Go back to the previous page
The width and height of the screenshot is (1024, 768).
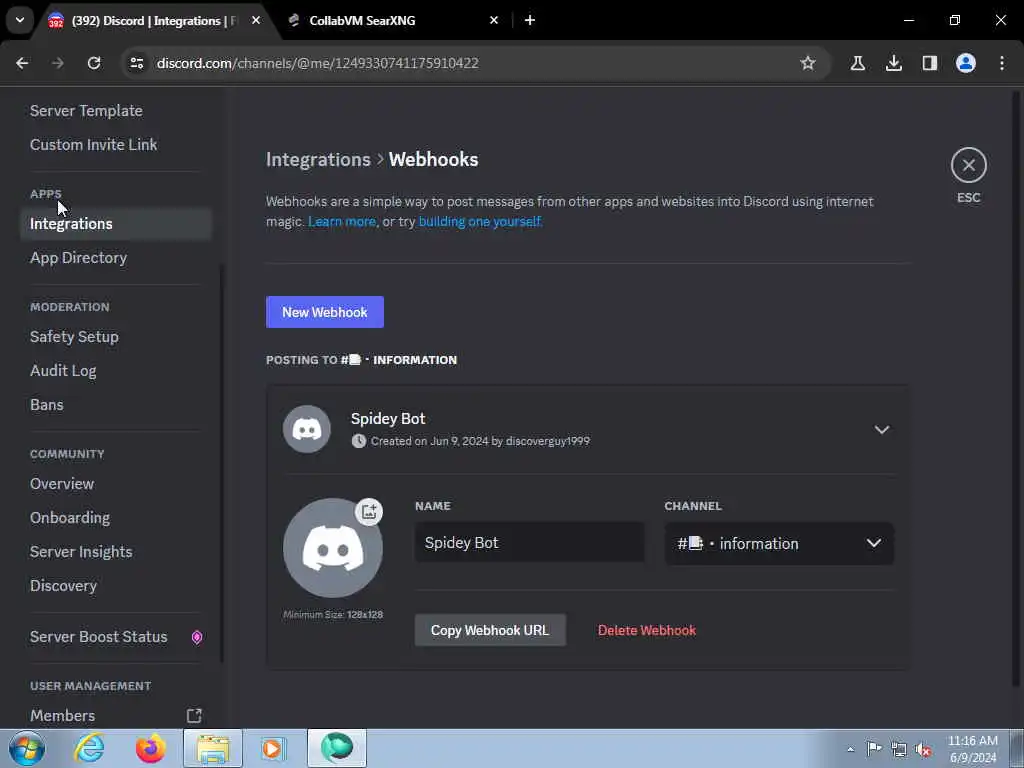(22, 63)
